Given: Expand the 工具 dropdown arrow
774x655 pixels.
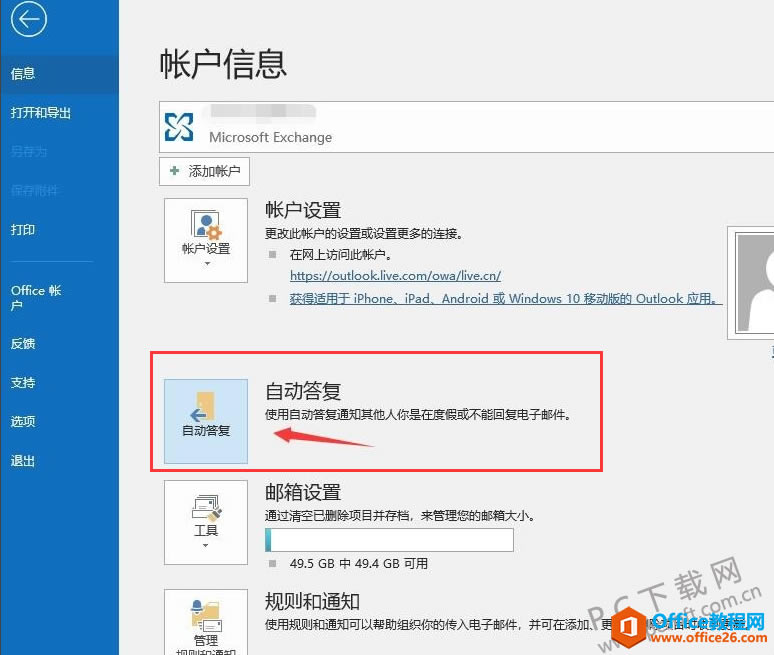Looking at the screenshot, I should [206, 545].
